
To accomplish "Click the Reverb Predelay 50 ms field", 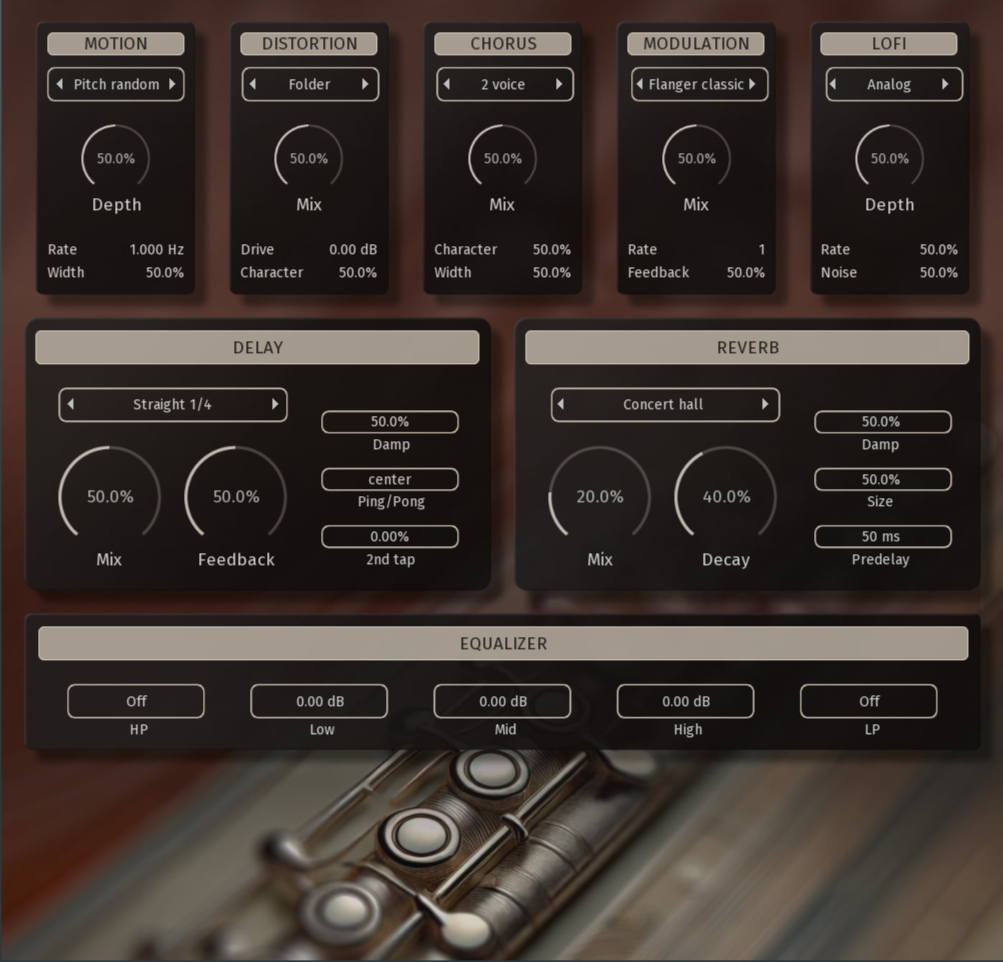I will click(882, 537).
